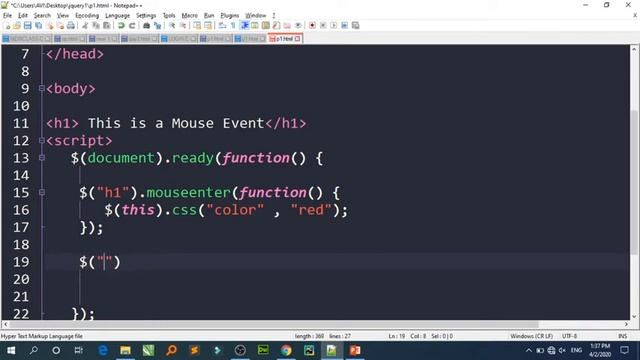
Task: Click the Save All toolbar icon
Action: tap(39, 25)
